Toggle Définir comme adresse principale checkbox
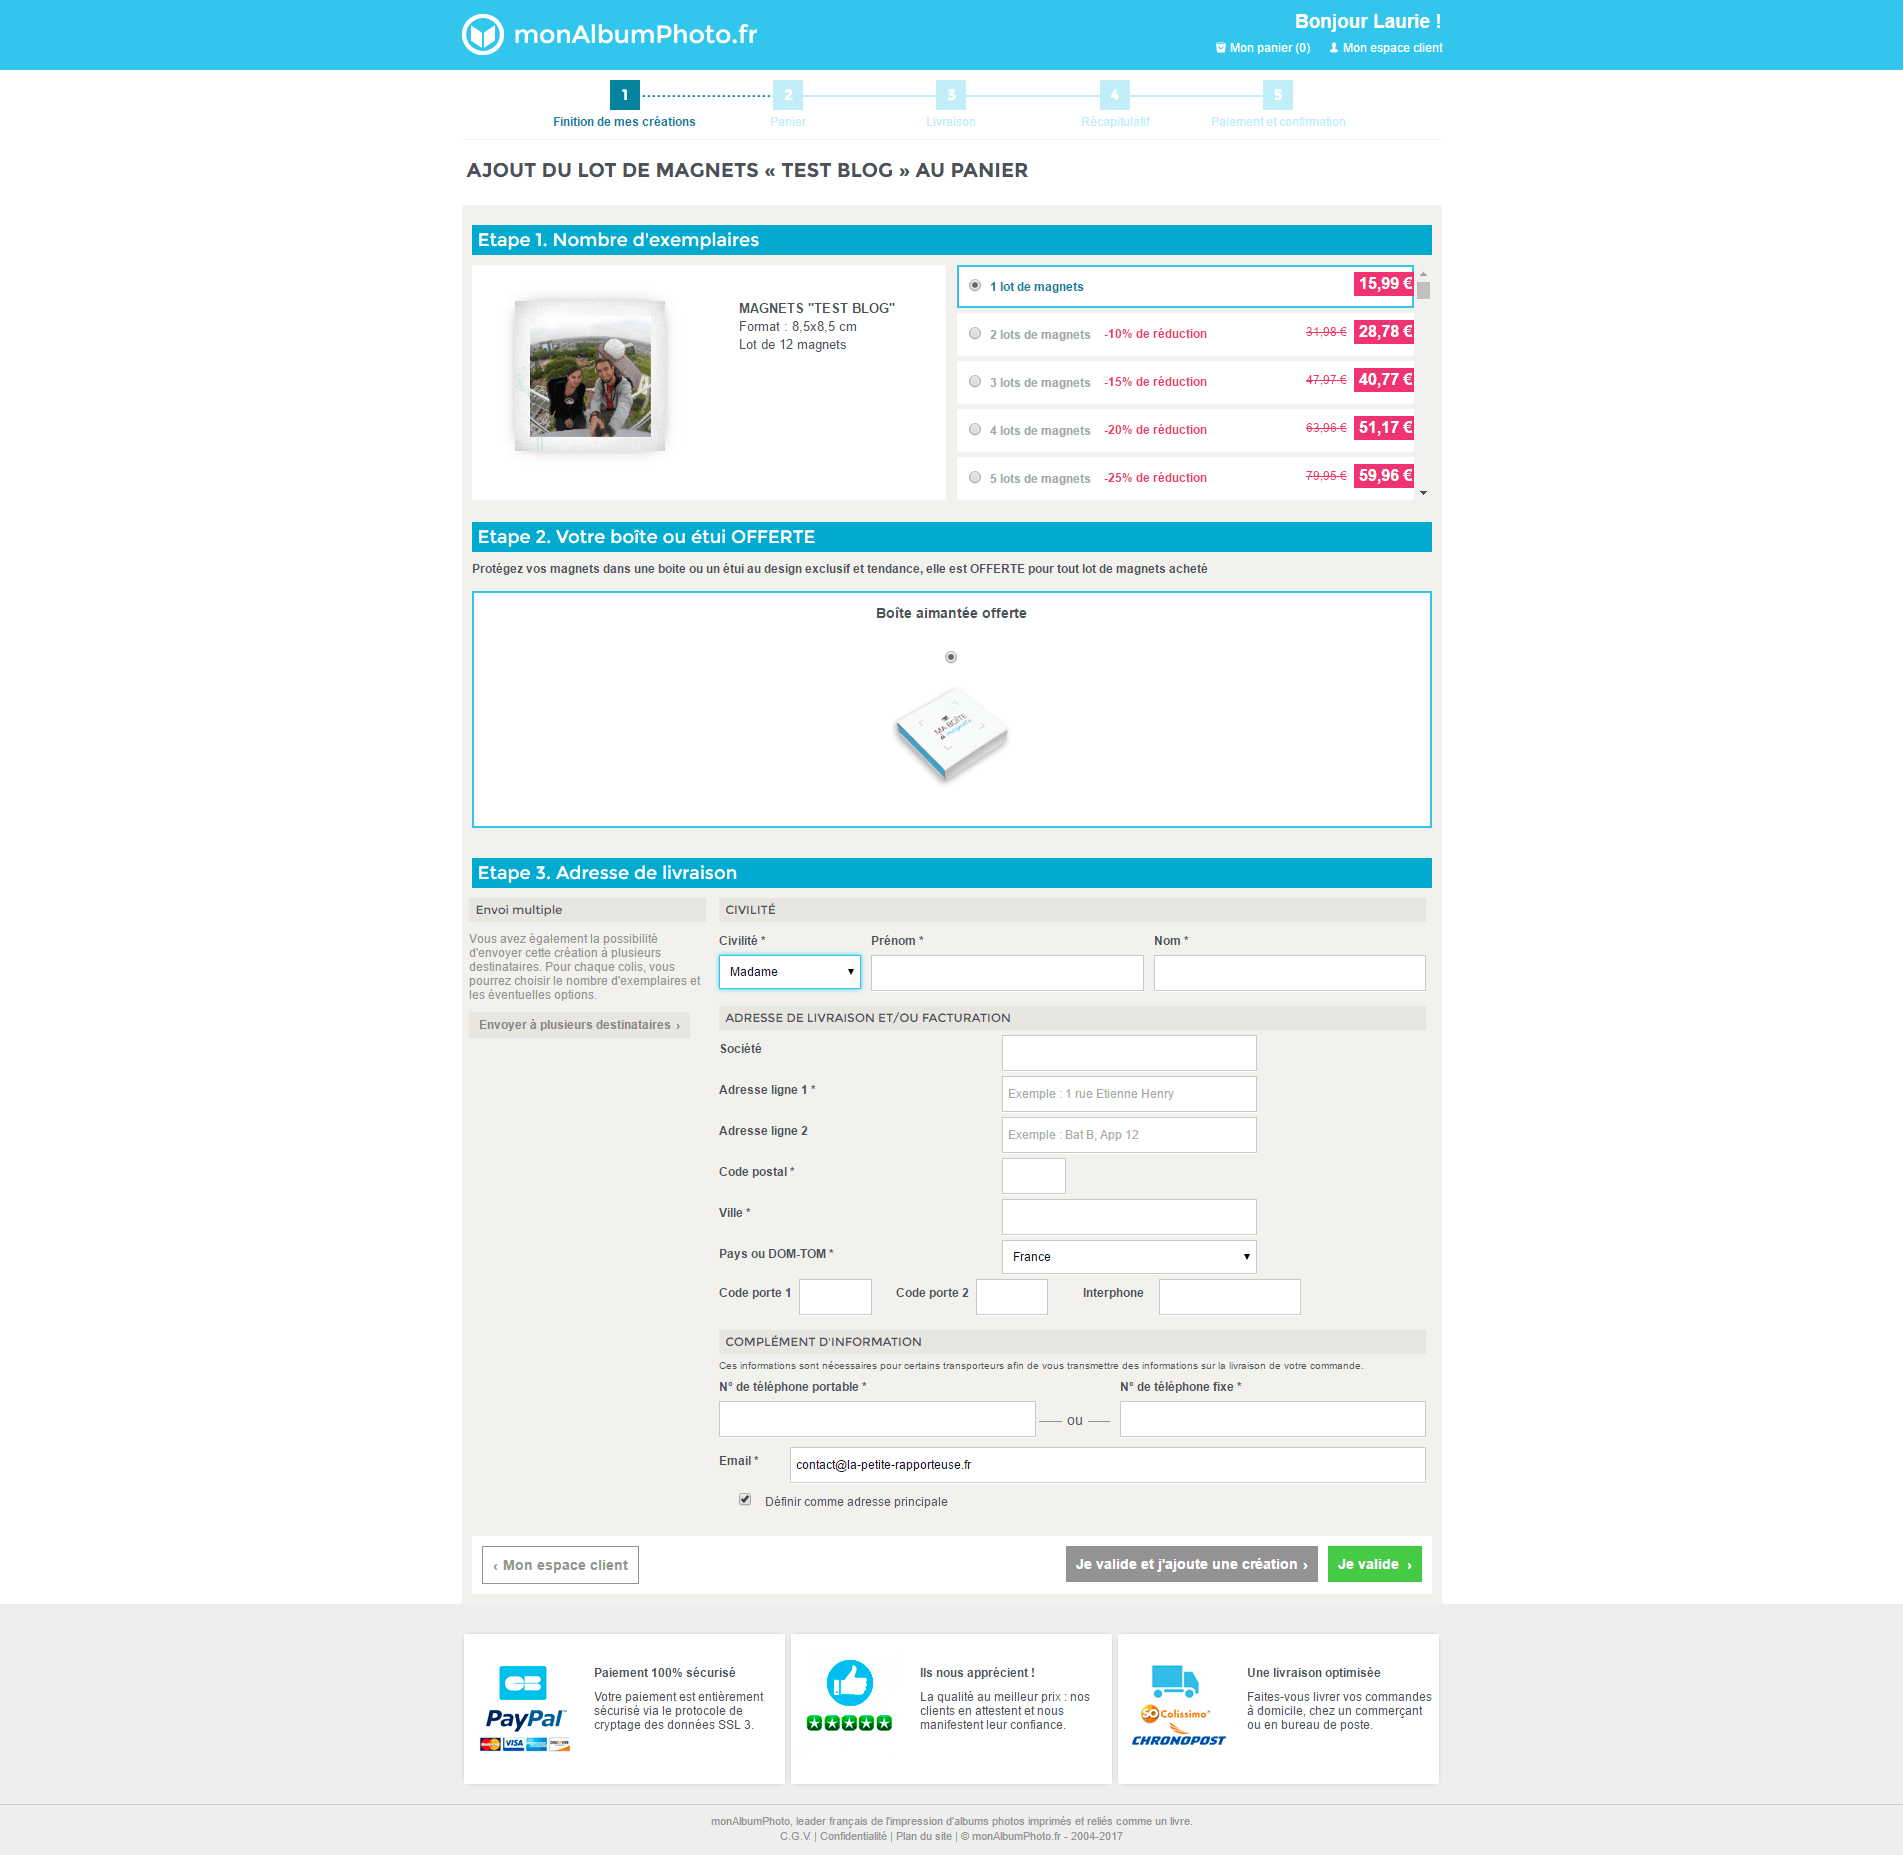This screenshot has width=1903, height=1855. (745, 1500)
